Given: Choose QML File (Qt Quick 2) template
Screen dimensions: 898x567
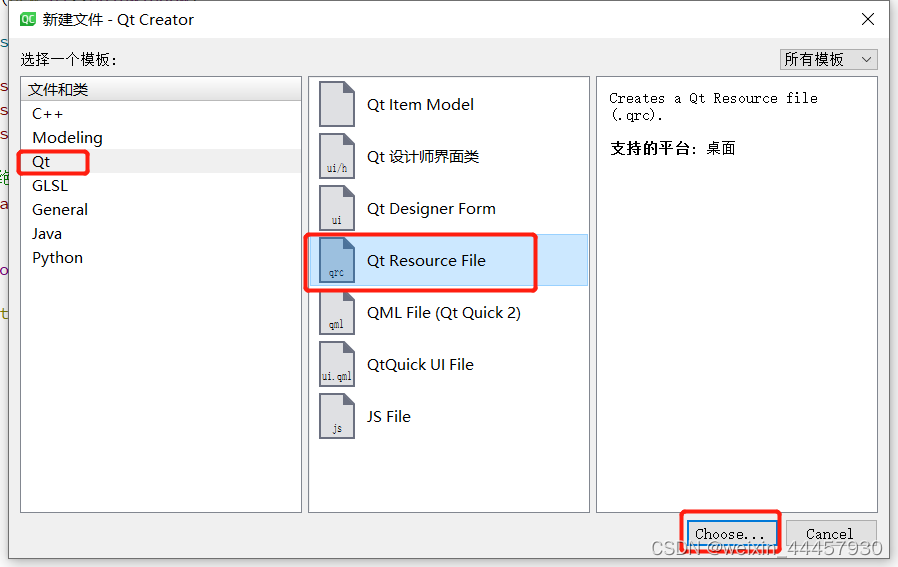Looking at the screenshot, I should (x=448, y=313).
